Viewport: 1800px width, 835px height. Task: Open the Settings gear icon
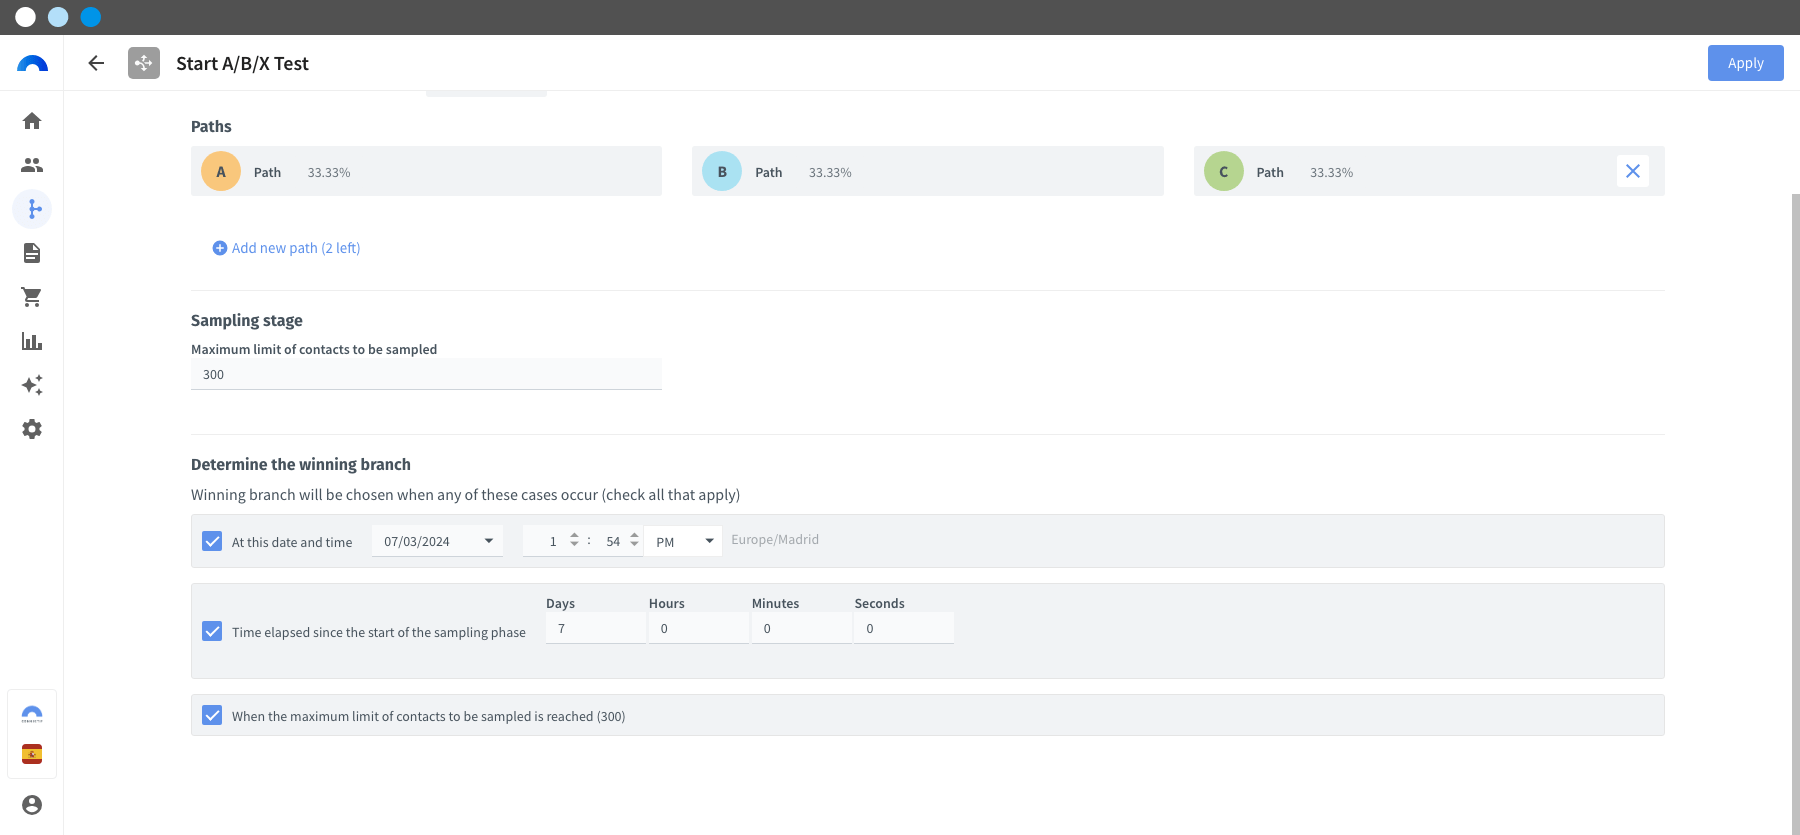point(32,429)
